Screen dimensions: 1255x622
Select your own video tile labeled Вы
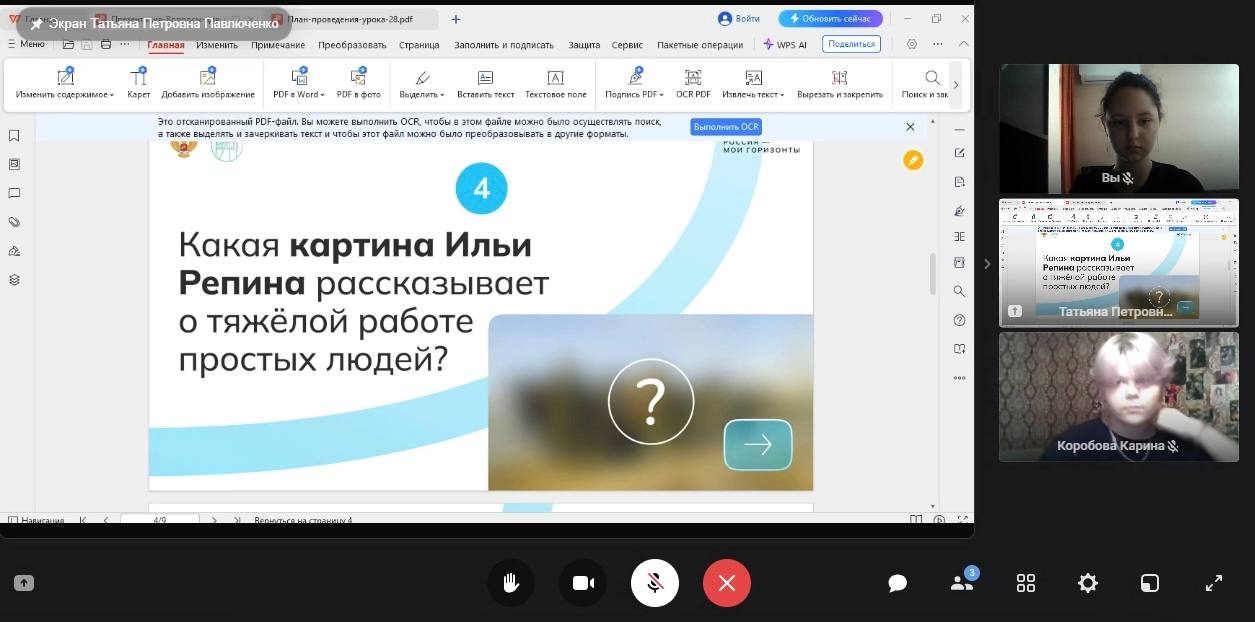point(1119,129)
